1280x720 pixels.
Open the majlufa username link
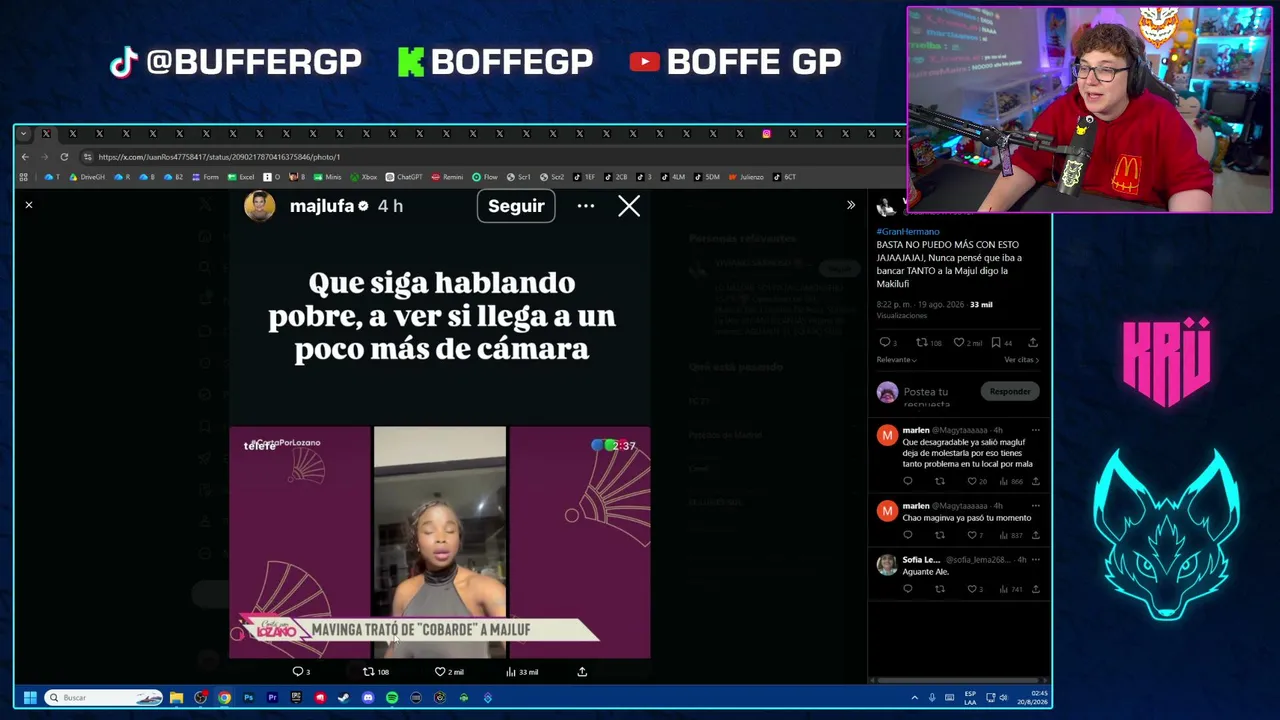click(x=322, y=206)
